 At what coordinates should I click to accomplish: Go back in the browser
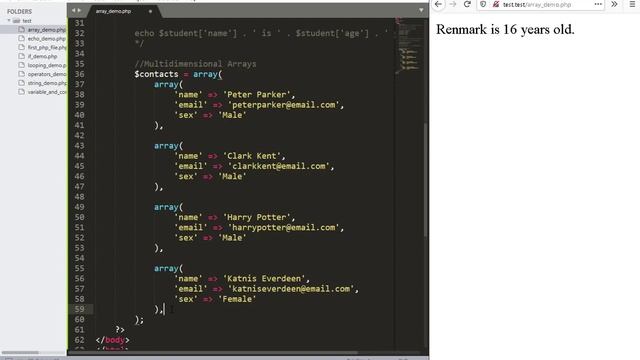coord(438,4)
